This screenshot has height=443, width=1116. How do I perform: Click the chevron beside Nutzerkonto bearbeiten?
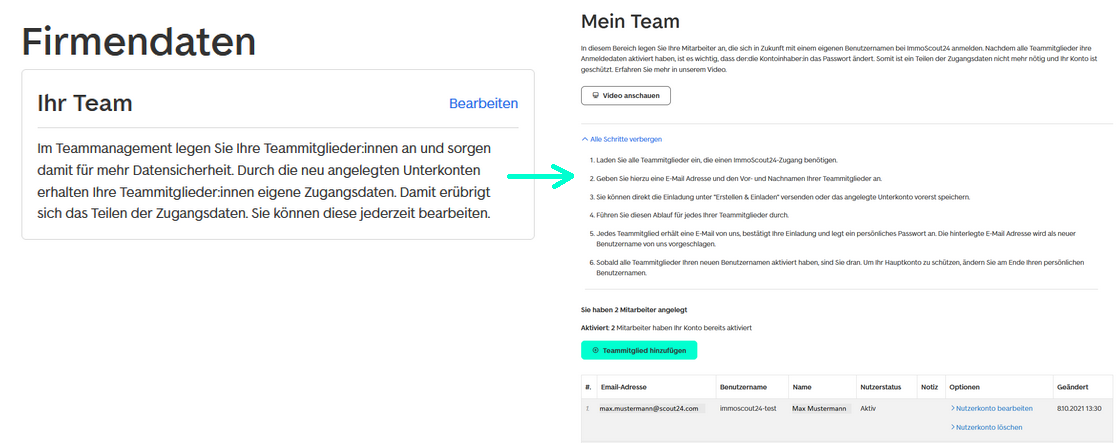[952, 408]
